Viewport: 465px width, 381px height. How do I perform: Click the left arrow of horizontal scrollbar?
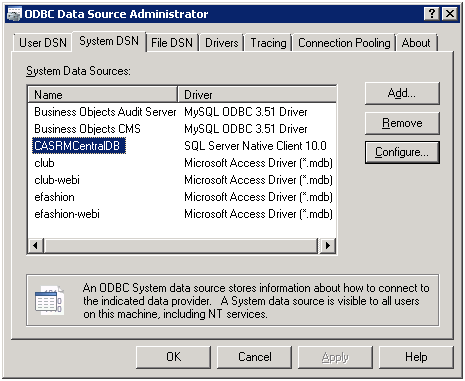(x=35, y=246)
